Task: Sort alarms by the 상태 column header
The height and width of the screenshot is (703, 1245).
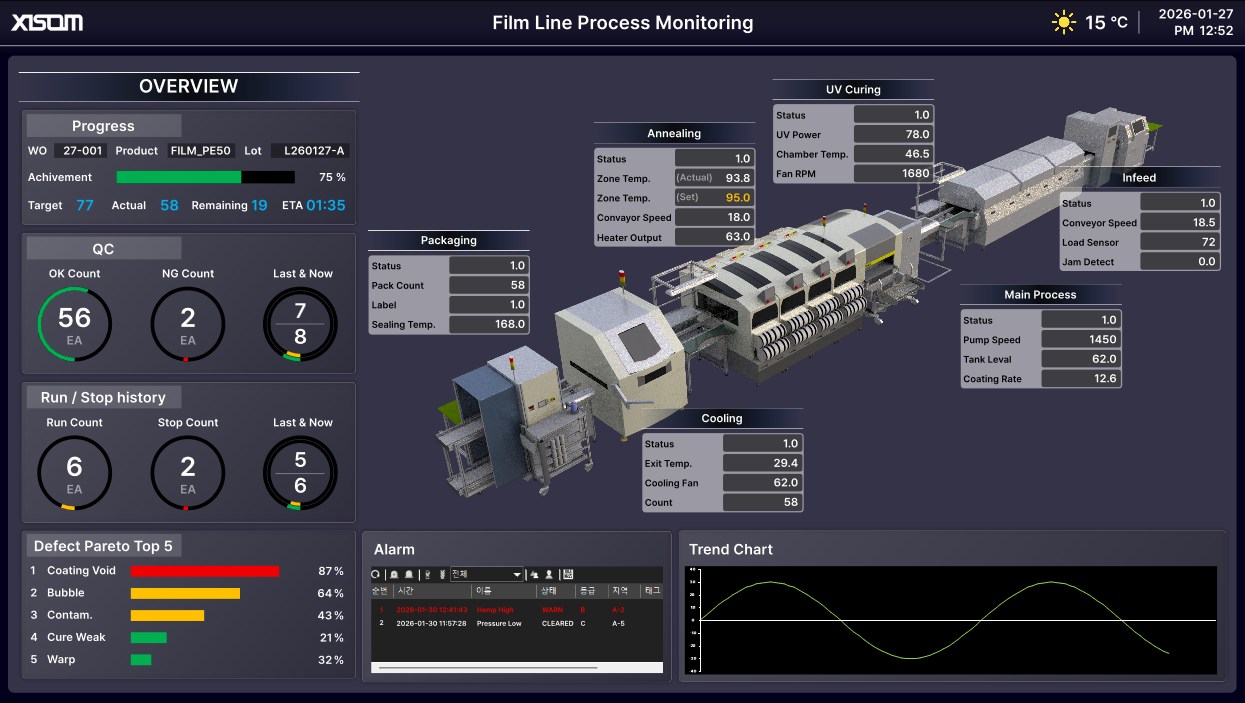Action: (548, 591)
